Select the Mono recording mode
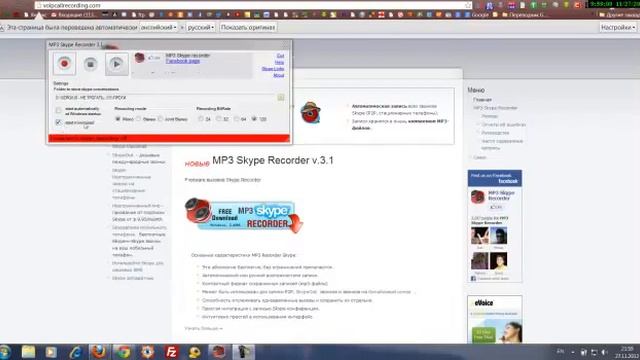 pyautogui.click(x=118, y=119)
